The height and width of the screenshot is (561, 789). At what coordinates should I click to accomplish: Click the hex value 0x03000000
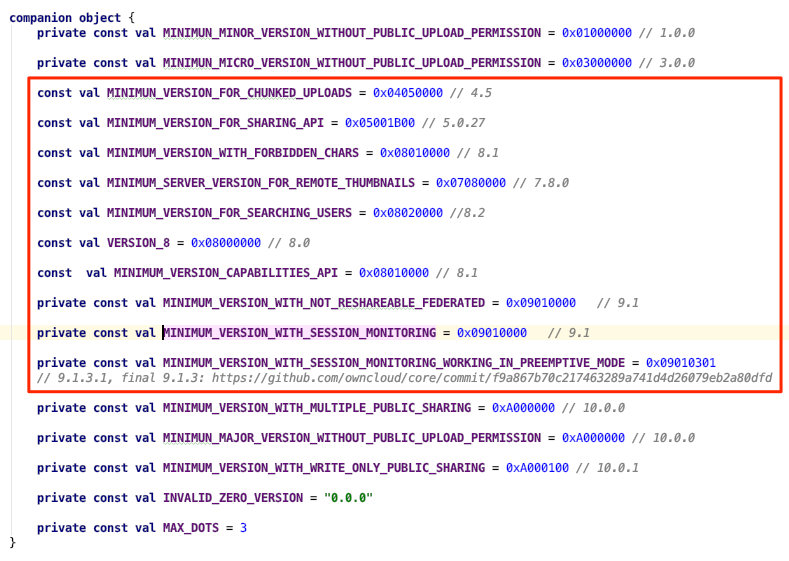coord(597,63)
